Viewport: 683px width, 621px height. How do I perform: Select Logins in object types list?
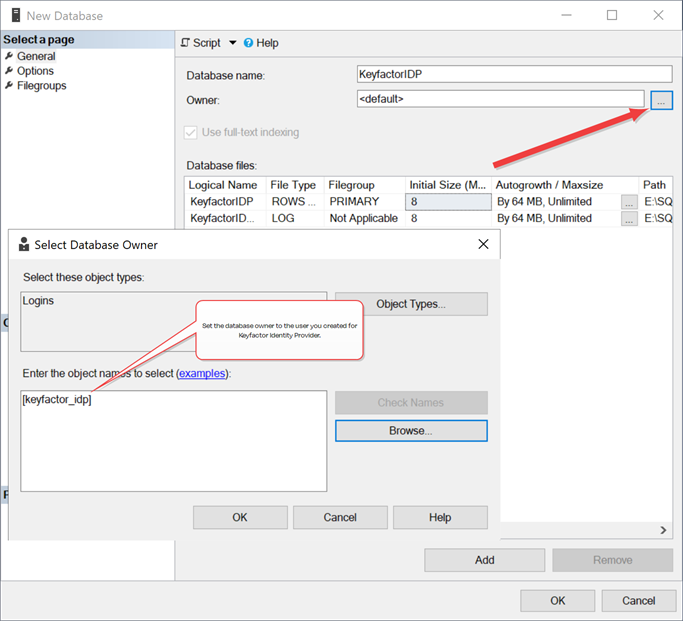[38, 301]
